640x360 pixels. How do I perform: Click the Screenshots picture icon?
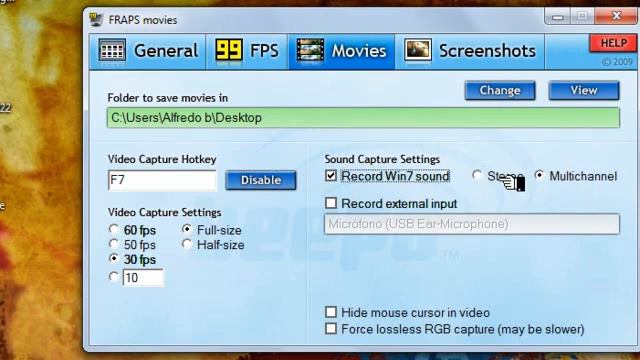pyautogui.click(x=418, y=51)
